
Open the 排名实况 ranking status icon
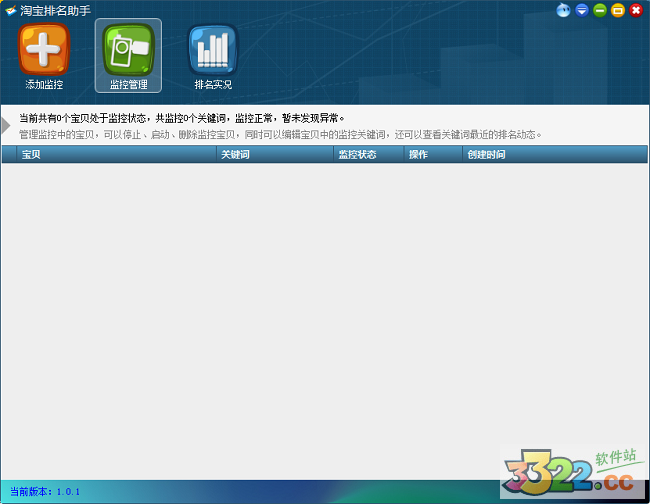click(x=213, y=55)
